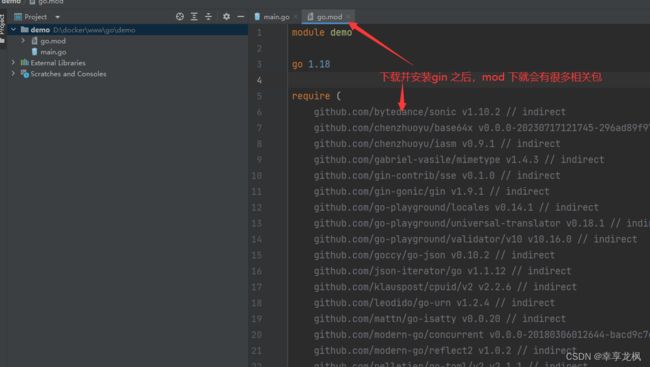Image resolution: width=650 pixels, height=367 pixels.
Task: Click the demo breadcrumb in navigation bar
Action: click(11, 2)
